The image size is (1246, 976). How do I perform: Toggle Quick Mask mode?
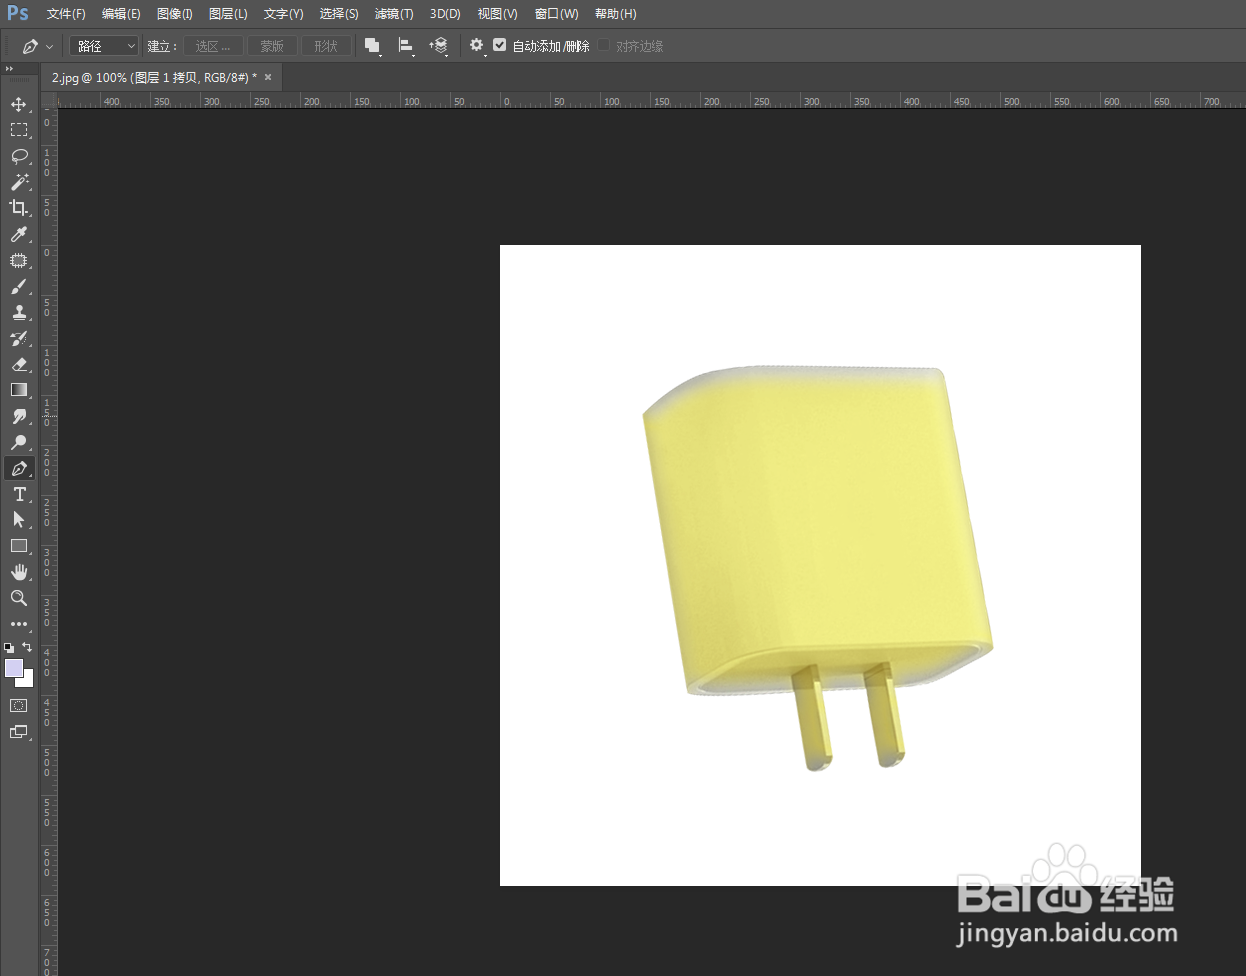pos(19,705)
